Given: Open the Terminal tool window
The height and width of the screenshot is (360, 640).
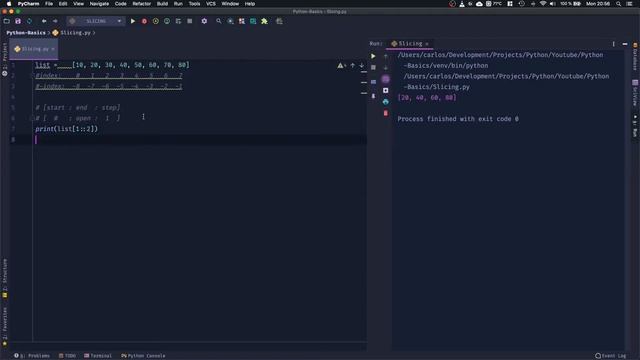Looking at the screenshot, I should (x=98, y=356).
